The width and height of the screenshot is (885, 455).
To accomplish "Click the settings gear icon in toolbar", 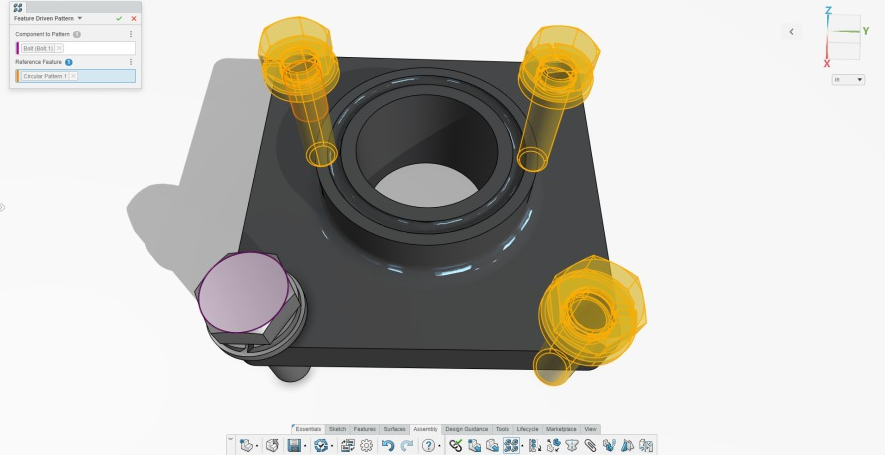I will [x=366, y=445].
